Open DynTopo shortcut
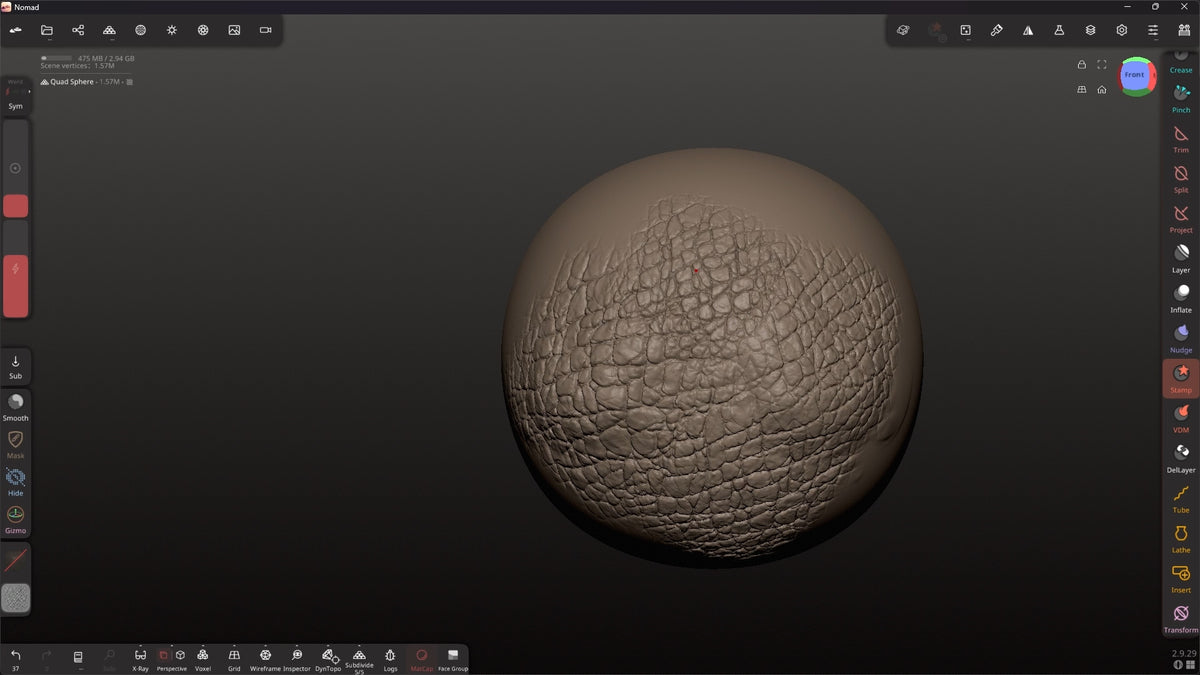 328,659
